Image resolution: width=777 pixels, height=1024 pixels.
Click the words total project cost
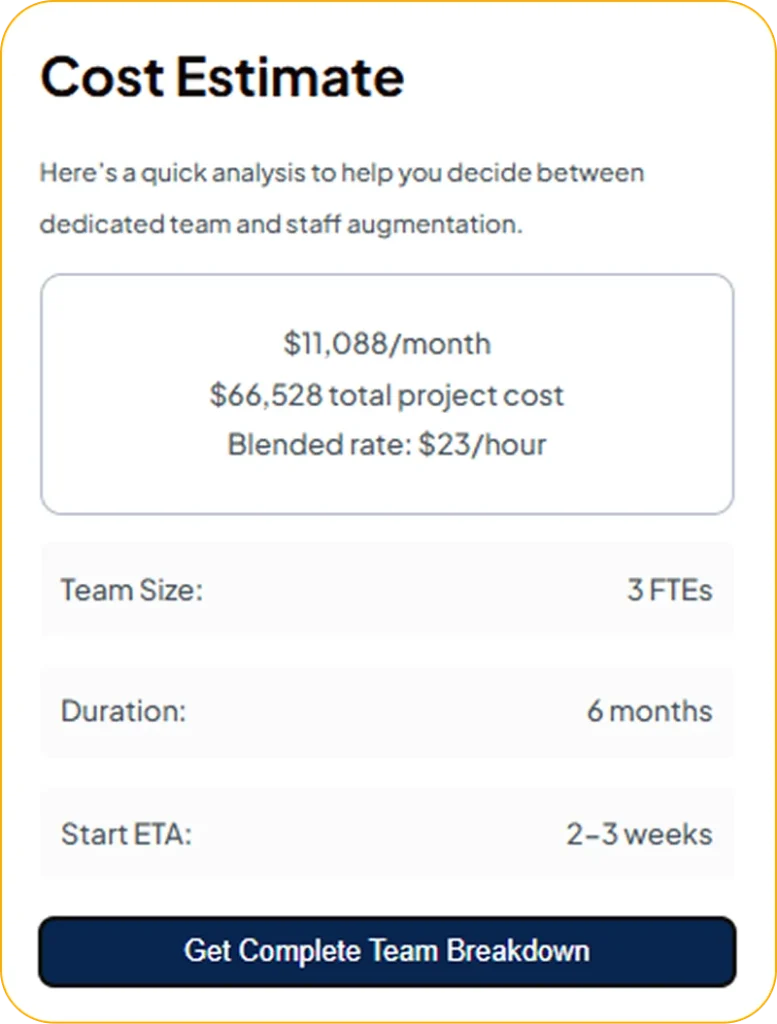pyautogui.click(x=447, y=395)
